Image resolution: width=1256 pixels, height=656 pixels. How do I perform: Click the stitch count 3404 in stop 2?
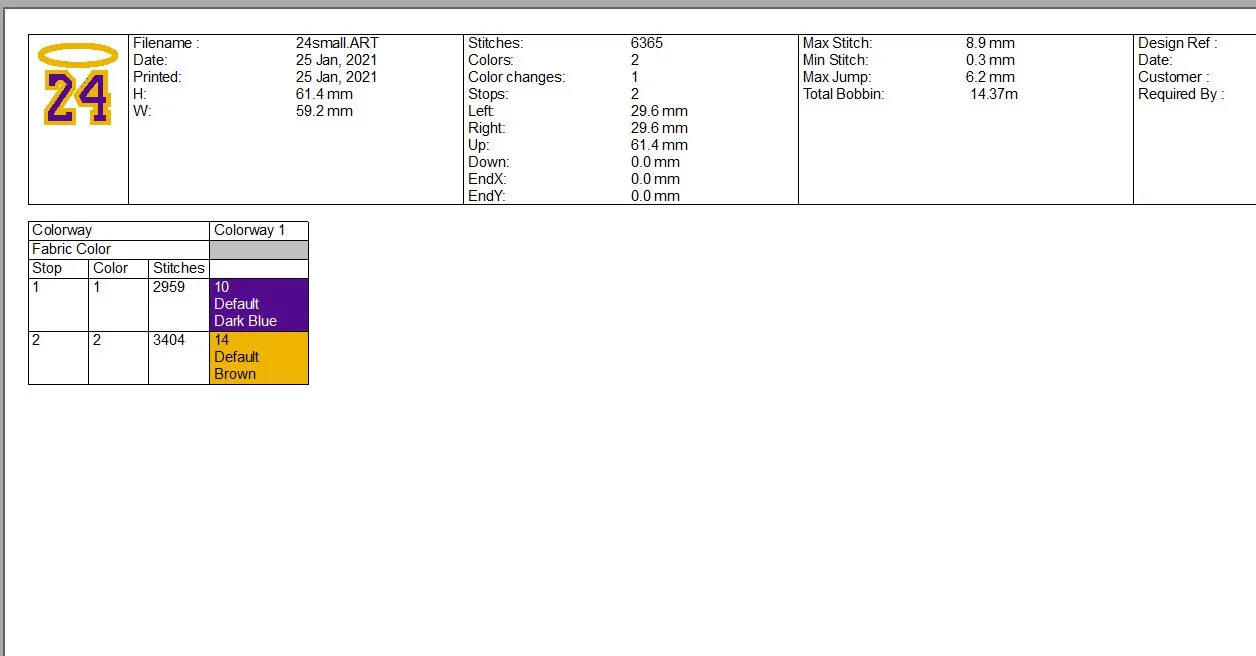[x=169, y=340]
